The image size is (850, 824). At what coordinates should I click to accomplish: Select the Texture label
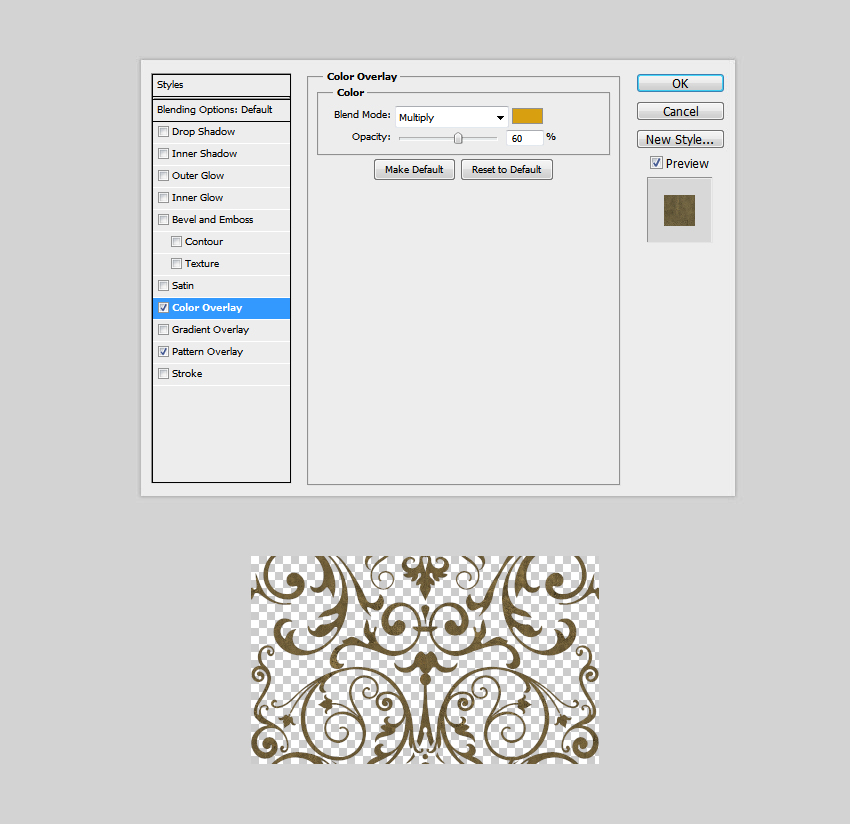pos(202,263)
